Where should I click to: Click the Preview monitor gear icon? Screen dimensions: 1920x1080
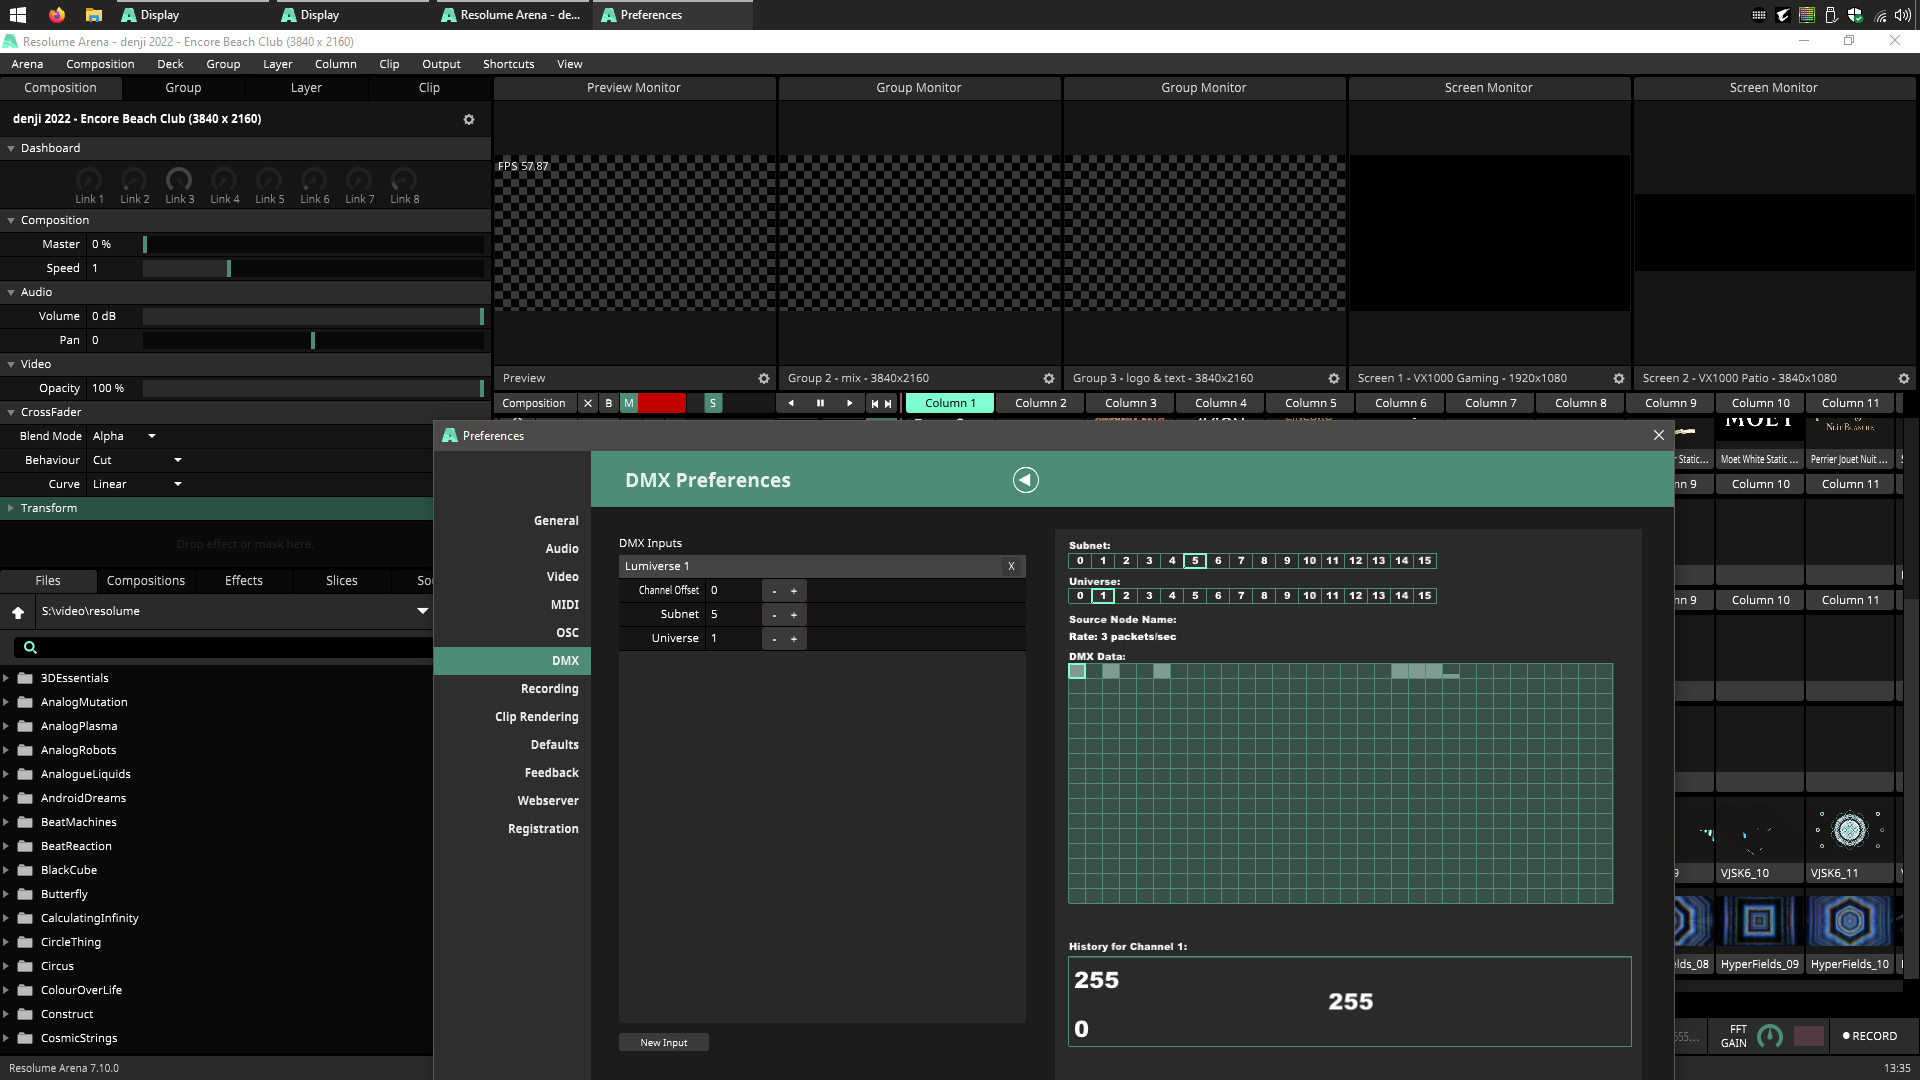point(764,378)
